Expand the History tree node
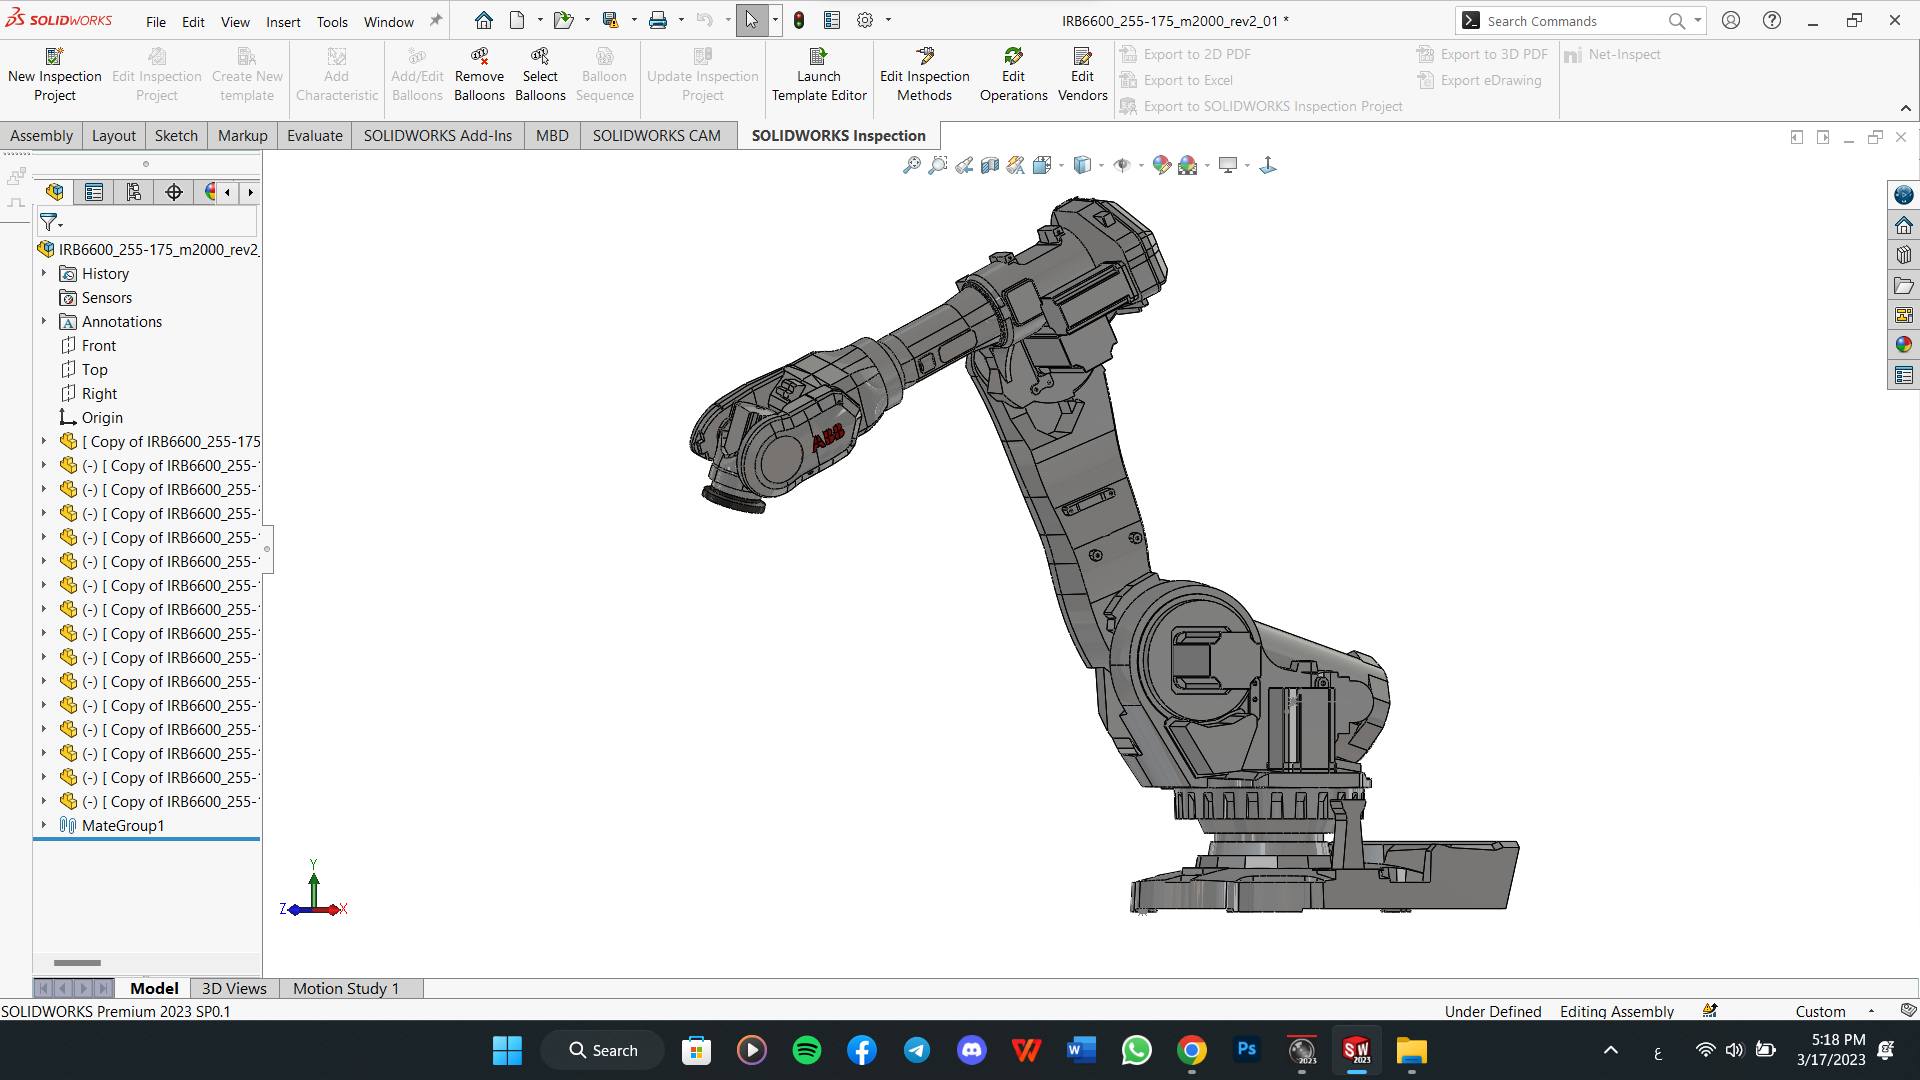 (44, 273)
